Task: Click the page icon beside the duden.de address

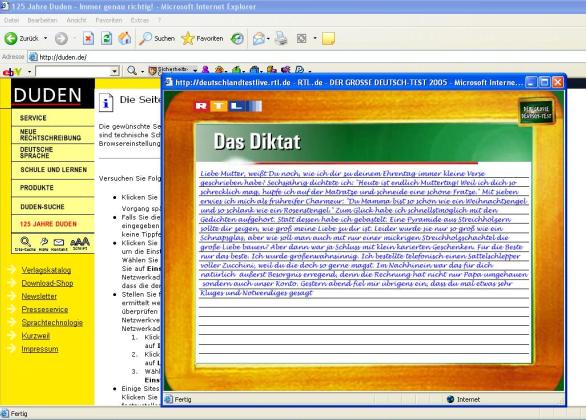Action: (33, 57)
